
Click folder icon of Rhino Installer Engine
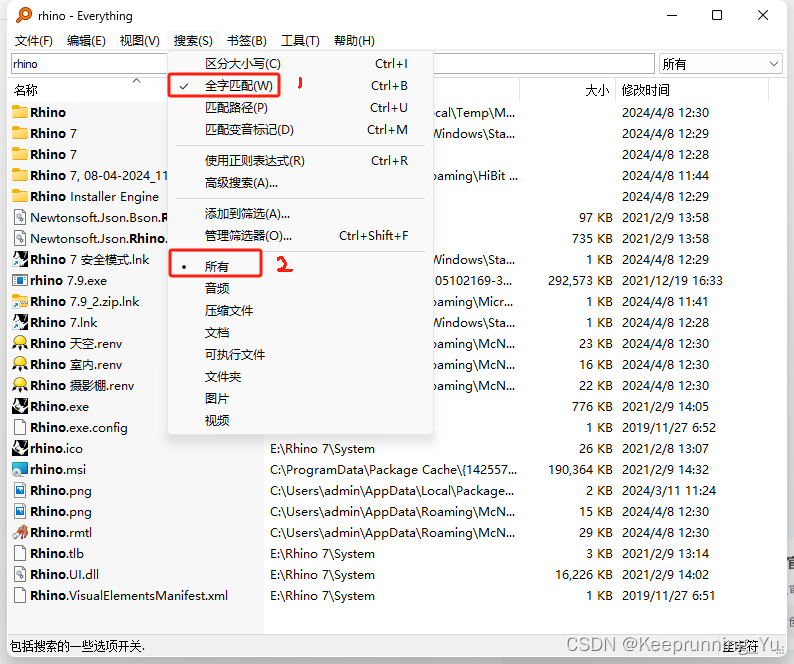20,196
